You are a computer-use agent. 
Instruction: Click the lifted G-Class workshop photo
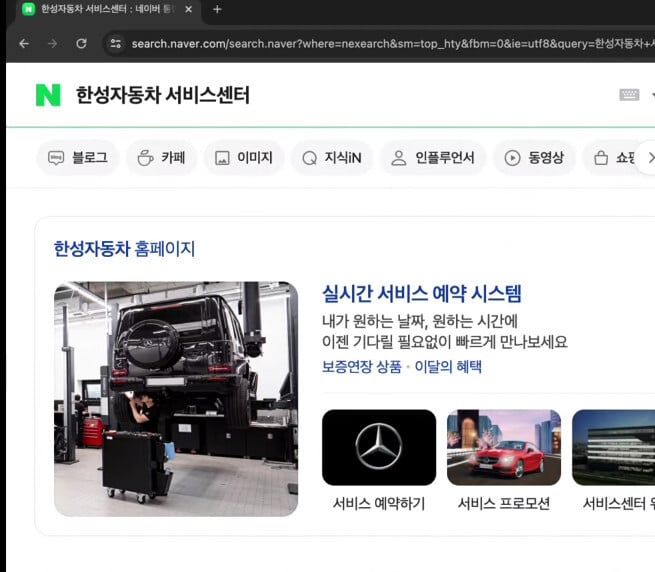click(176, 399)
